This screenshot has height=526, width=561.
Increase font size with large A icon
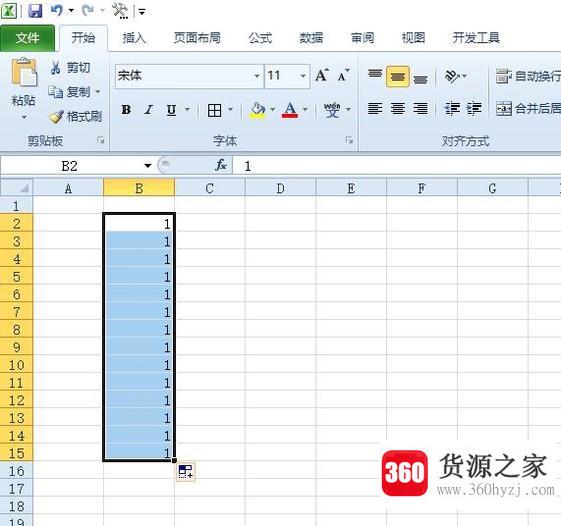point(322,75)
